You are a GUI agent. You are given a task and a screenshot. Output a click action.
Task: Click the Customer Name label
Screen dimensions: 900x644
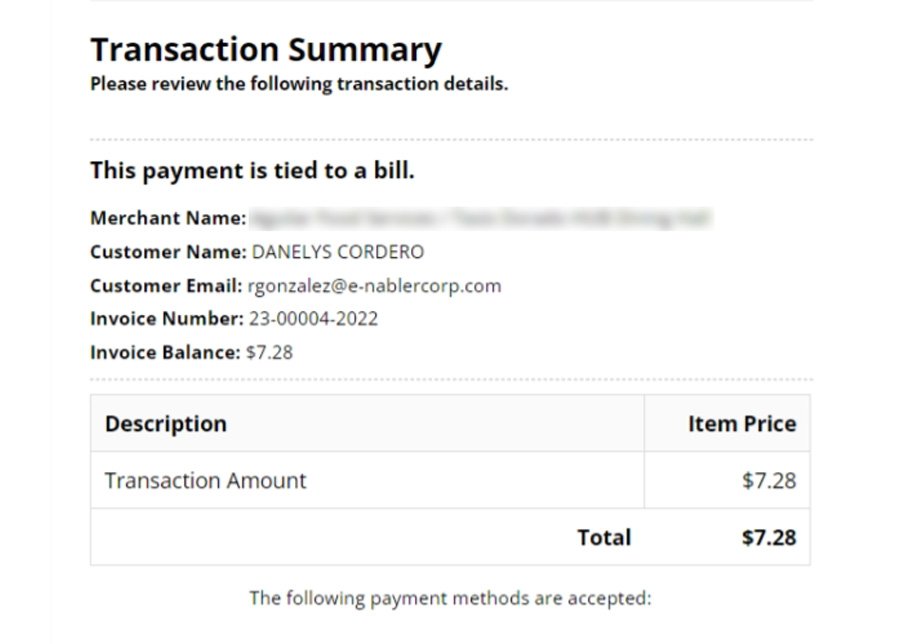pyautogui.click(x=168, y=252)
